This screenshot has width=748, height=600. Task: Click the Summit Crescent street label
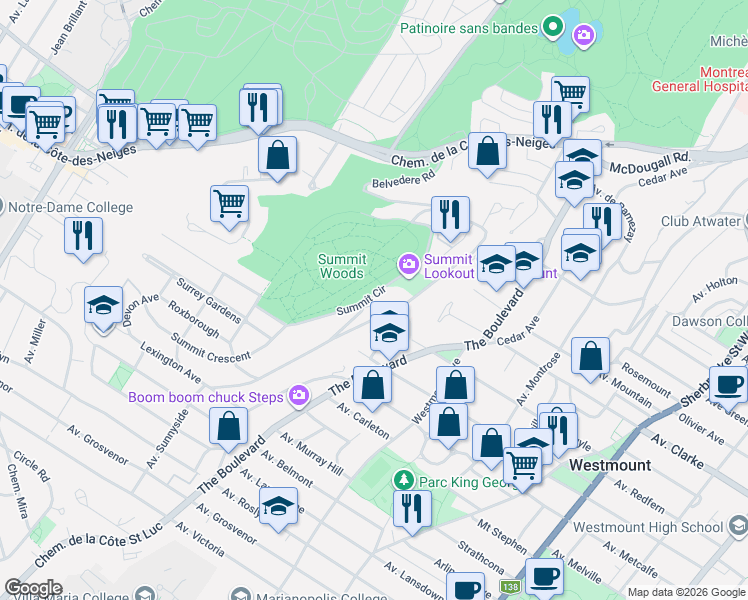(210, 347)
